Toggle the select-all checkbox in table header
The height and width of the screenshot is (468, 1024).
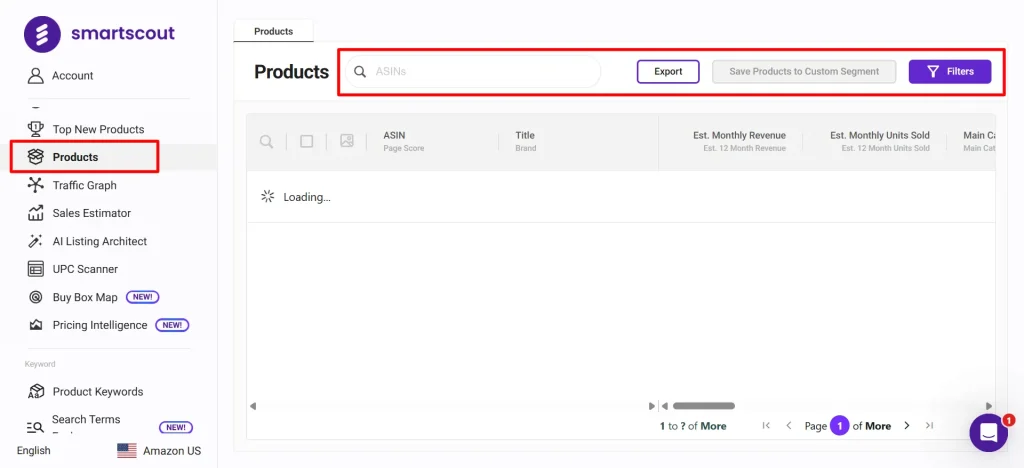click(306, 141)
